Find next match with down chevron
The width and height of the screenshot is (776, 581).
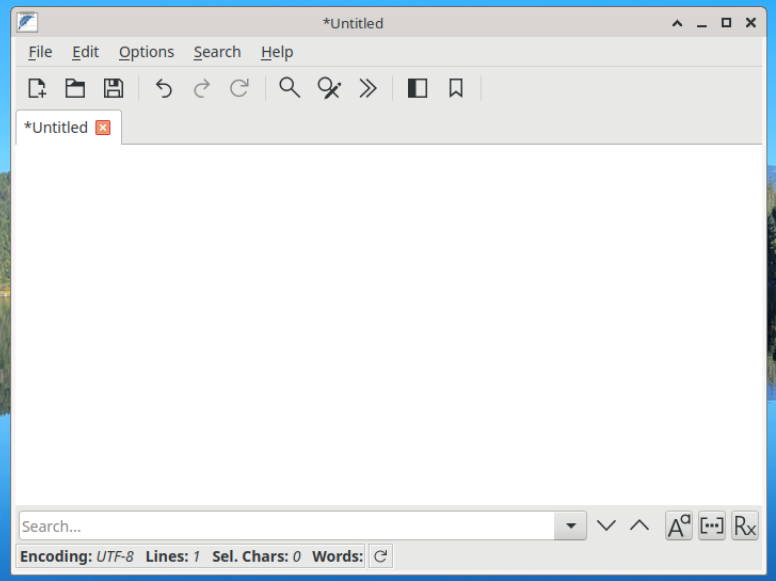point(606,526)
